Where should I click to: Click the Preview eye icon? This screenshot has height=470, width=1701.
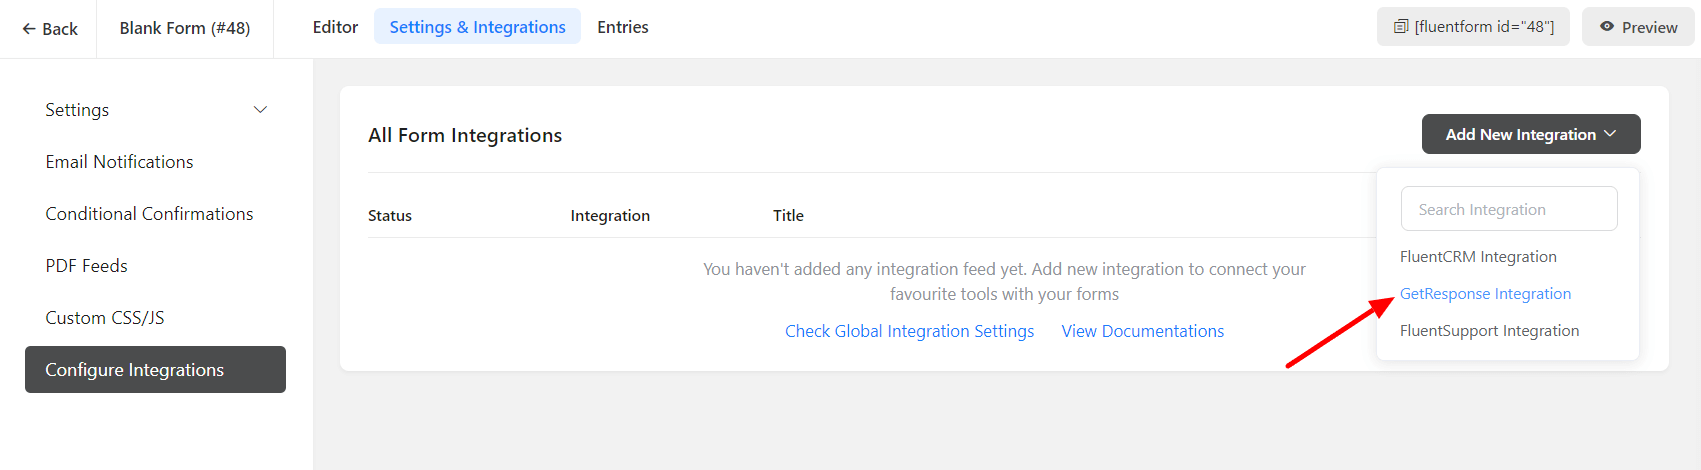click(1606, 27)
